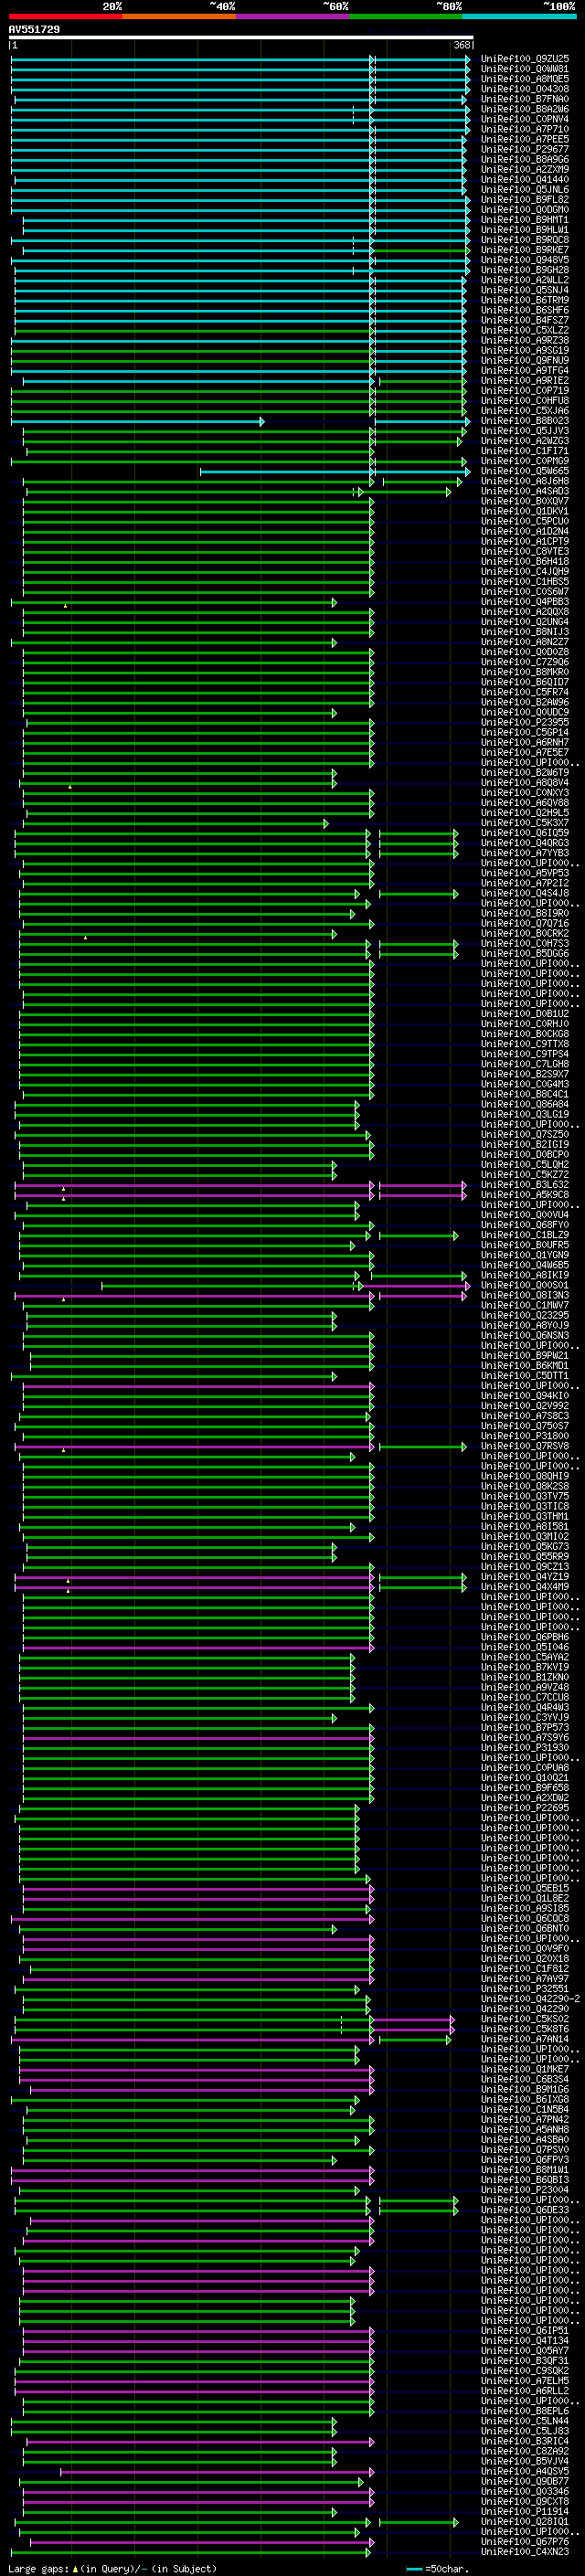Click the green ~80% identity legend bar

(406, 16)
